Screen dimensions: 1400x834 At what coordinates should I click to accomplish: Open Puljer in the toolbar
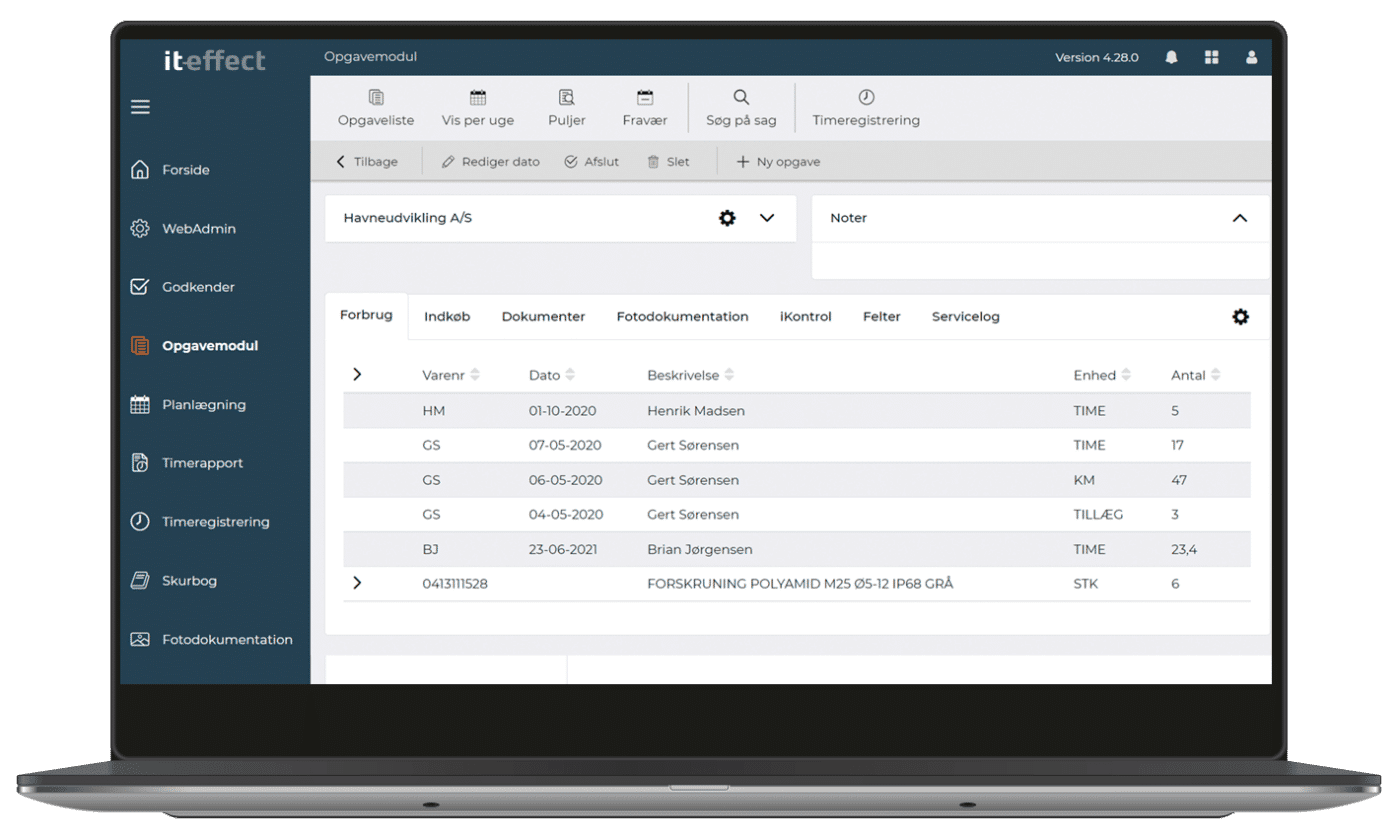(x=567, y=108)
